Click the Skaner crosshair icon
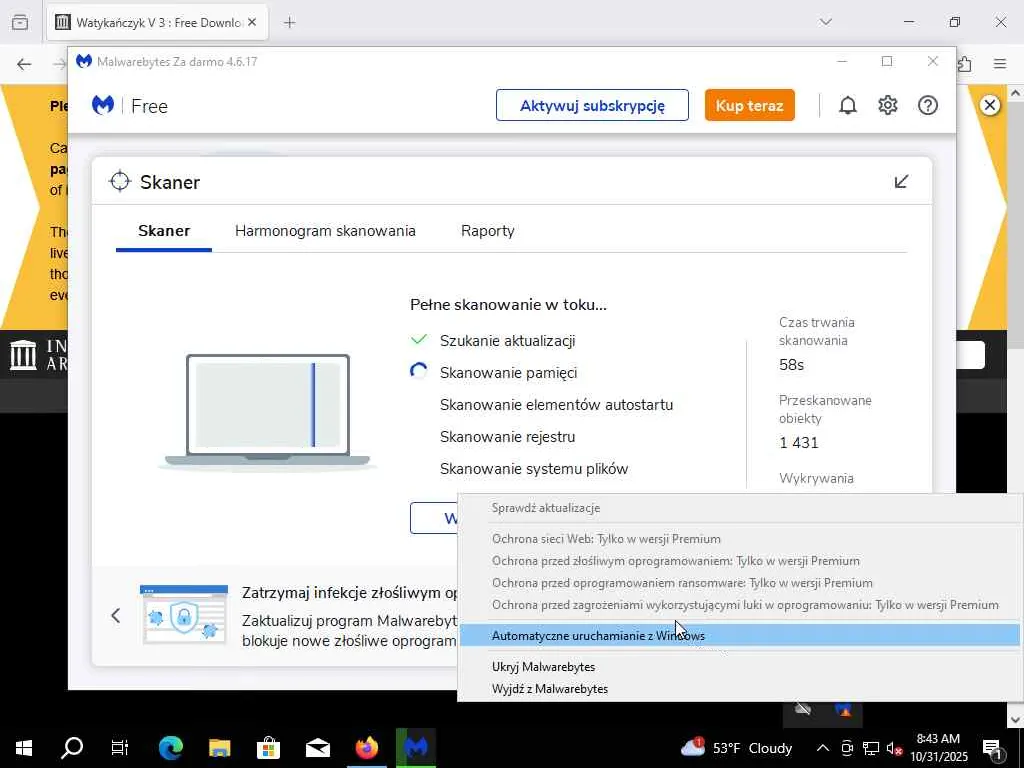The height and width of the screenshot is (768, 1024). point(120,182)
